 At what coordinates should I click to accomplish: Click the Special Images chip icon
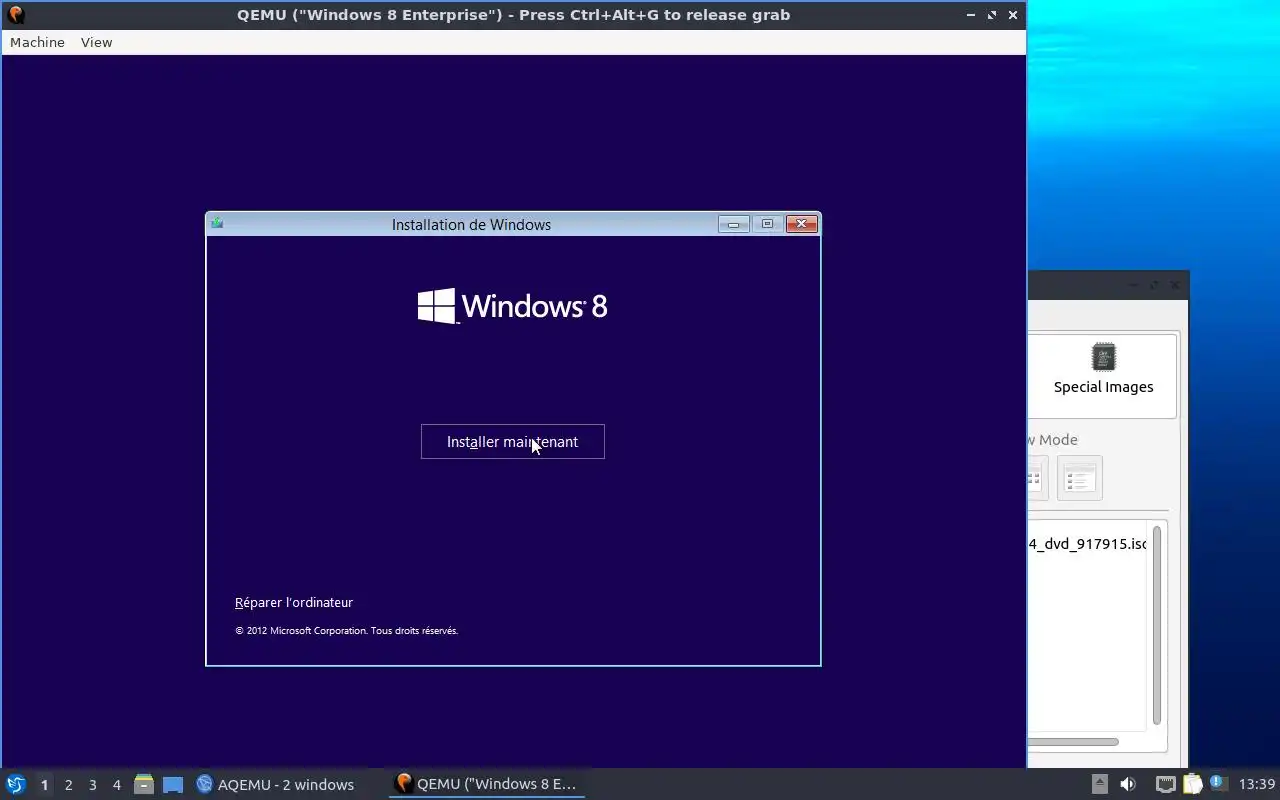1103,357
